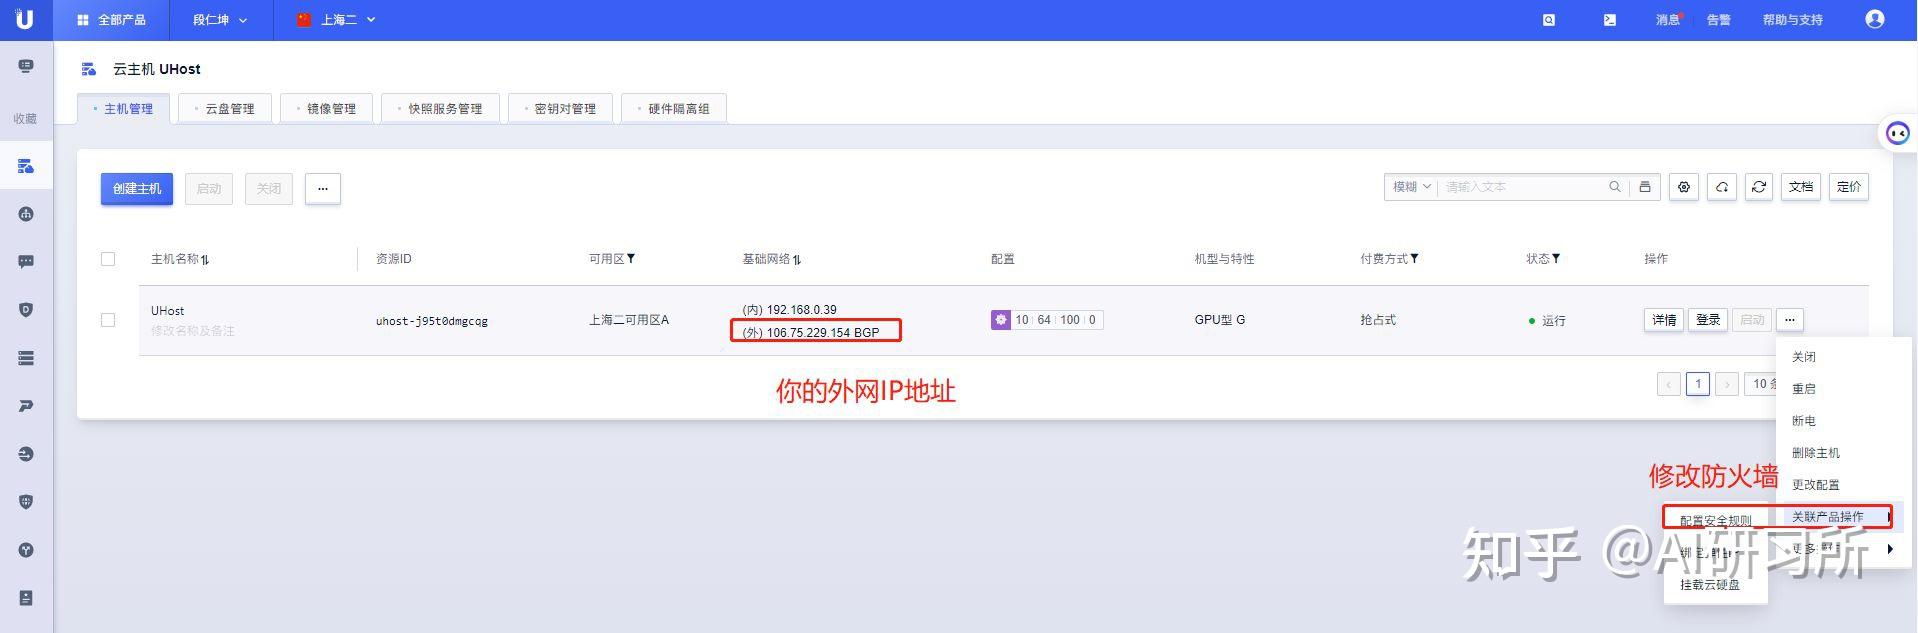Click the 登录 login button

point(1708,320)
